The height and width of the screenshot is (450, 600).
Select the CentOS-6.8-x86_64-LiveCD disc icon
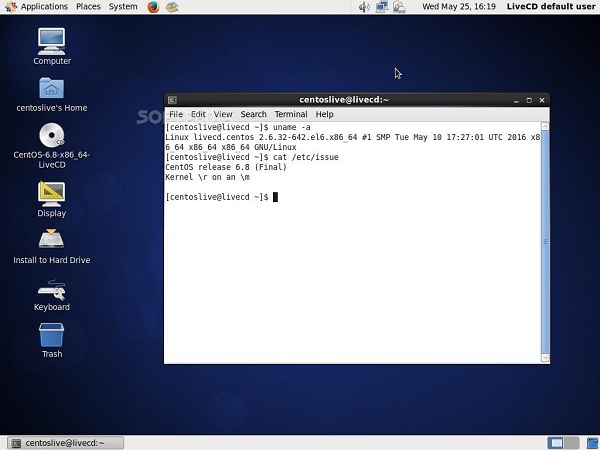[52, 135]
